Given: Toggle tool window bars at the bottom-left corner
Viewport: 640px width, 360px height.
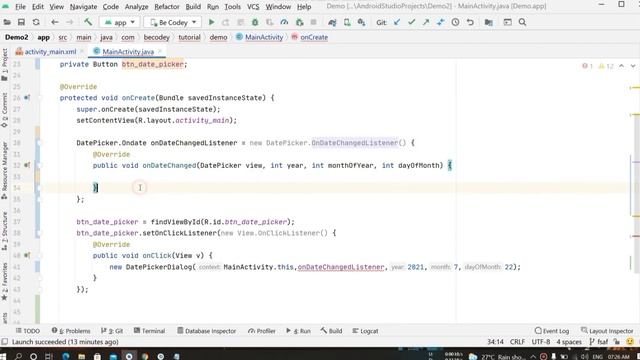Looking at the screenshot, I should click(x=4, y=342).
